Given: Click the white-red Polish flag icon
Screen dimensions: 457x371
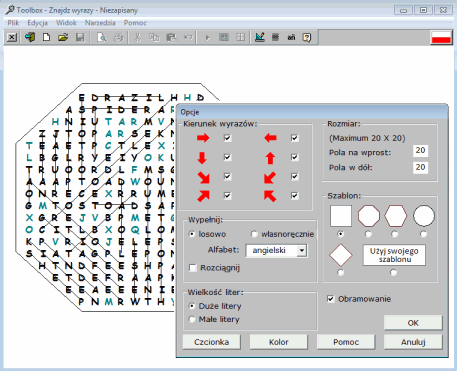Looking at the screenshot, I should [x=441, y=37].
